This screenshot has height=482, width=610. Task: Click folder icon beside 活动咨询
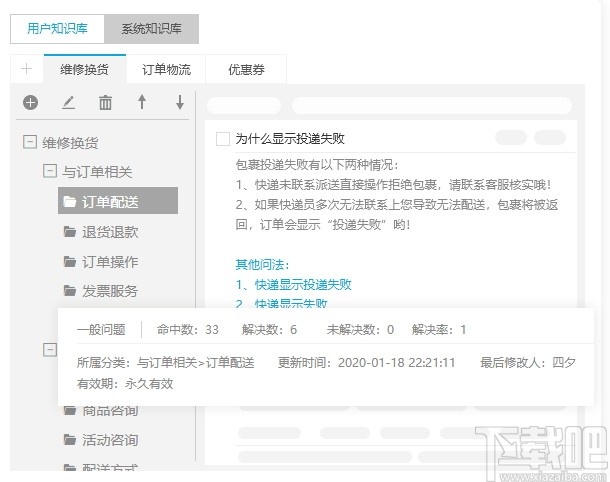pos(70,440)
